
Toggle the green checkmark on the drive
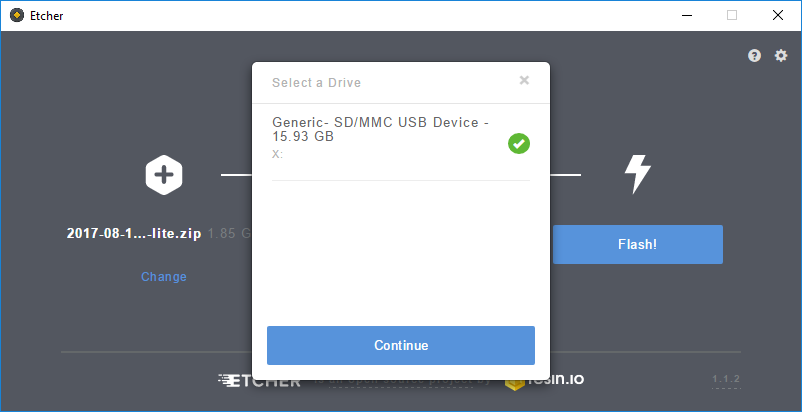(x=518, y=144)
